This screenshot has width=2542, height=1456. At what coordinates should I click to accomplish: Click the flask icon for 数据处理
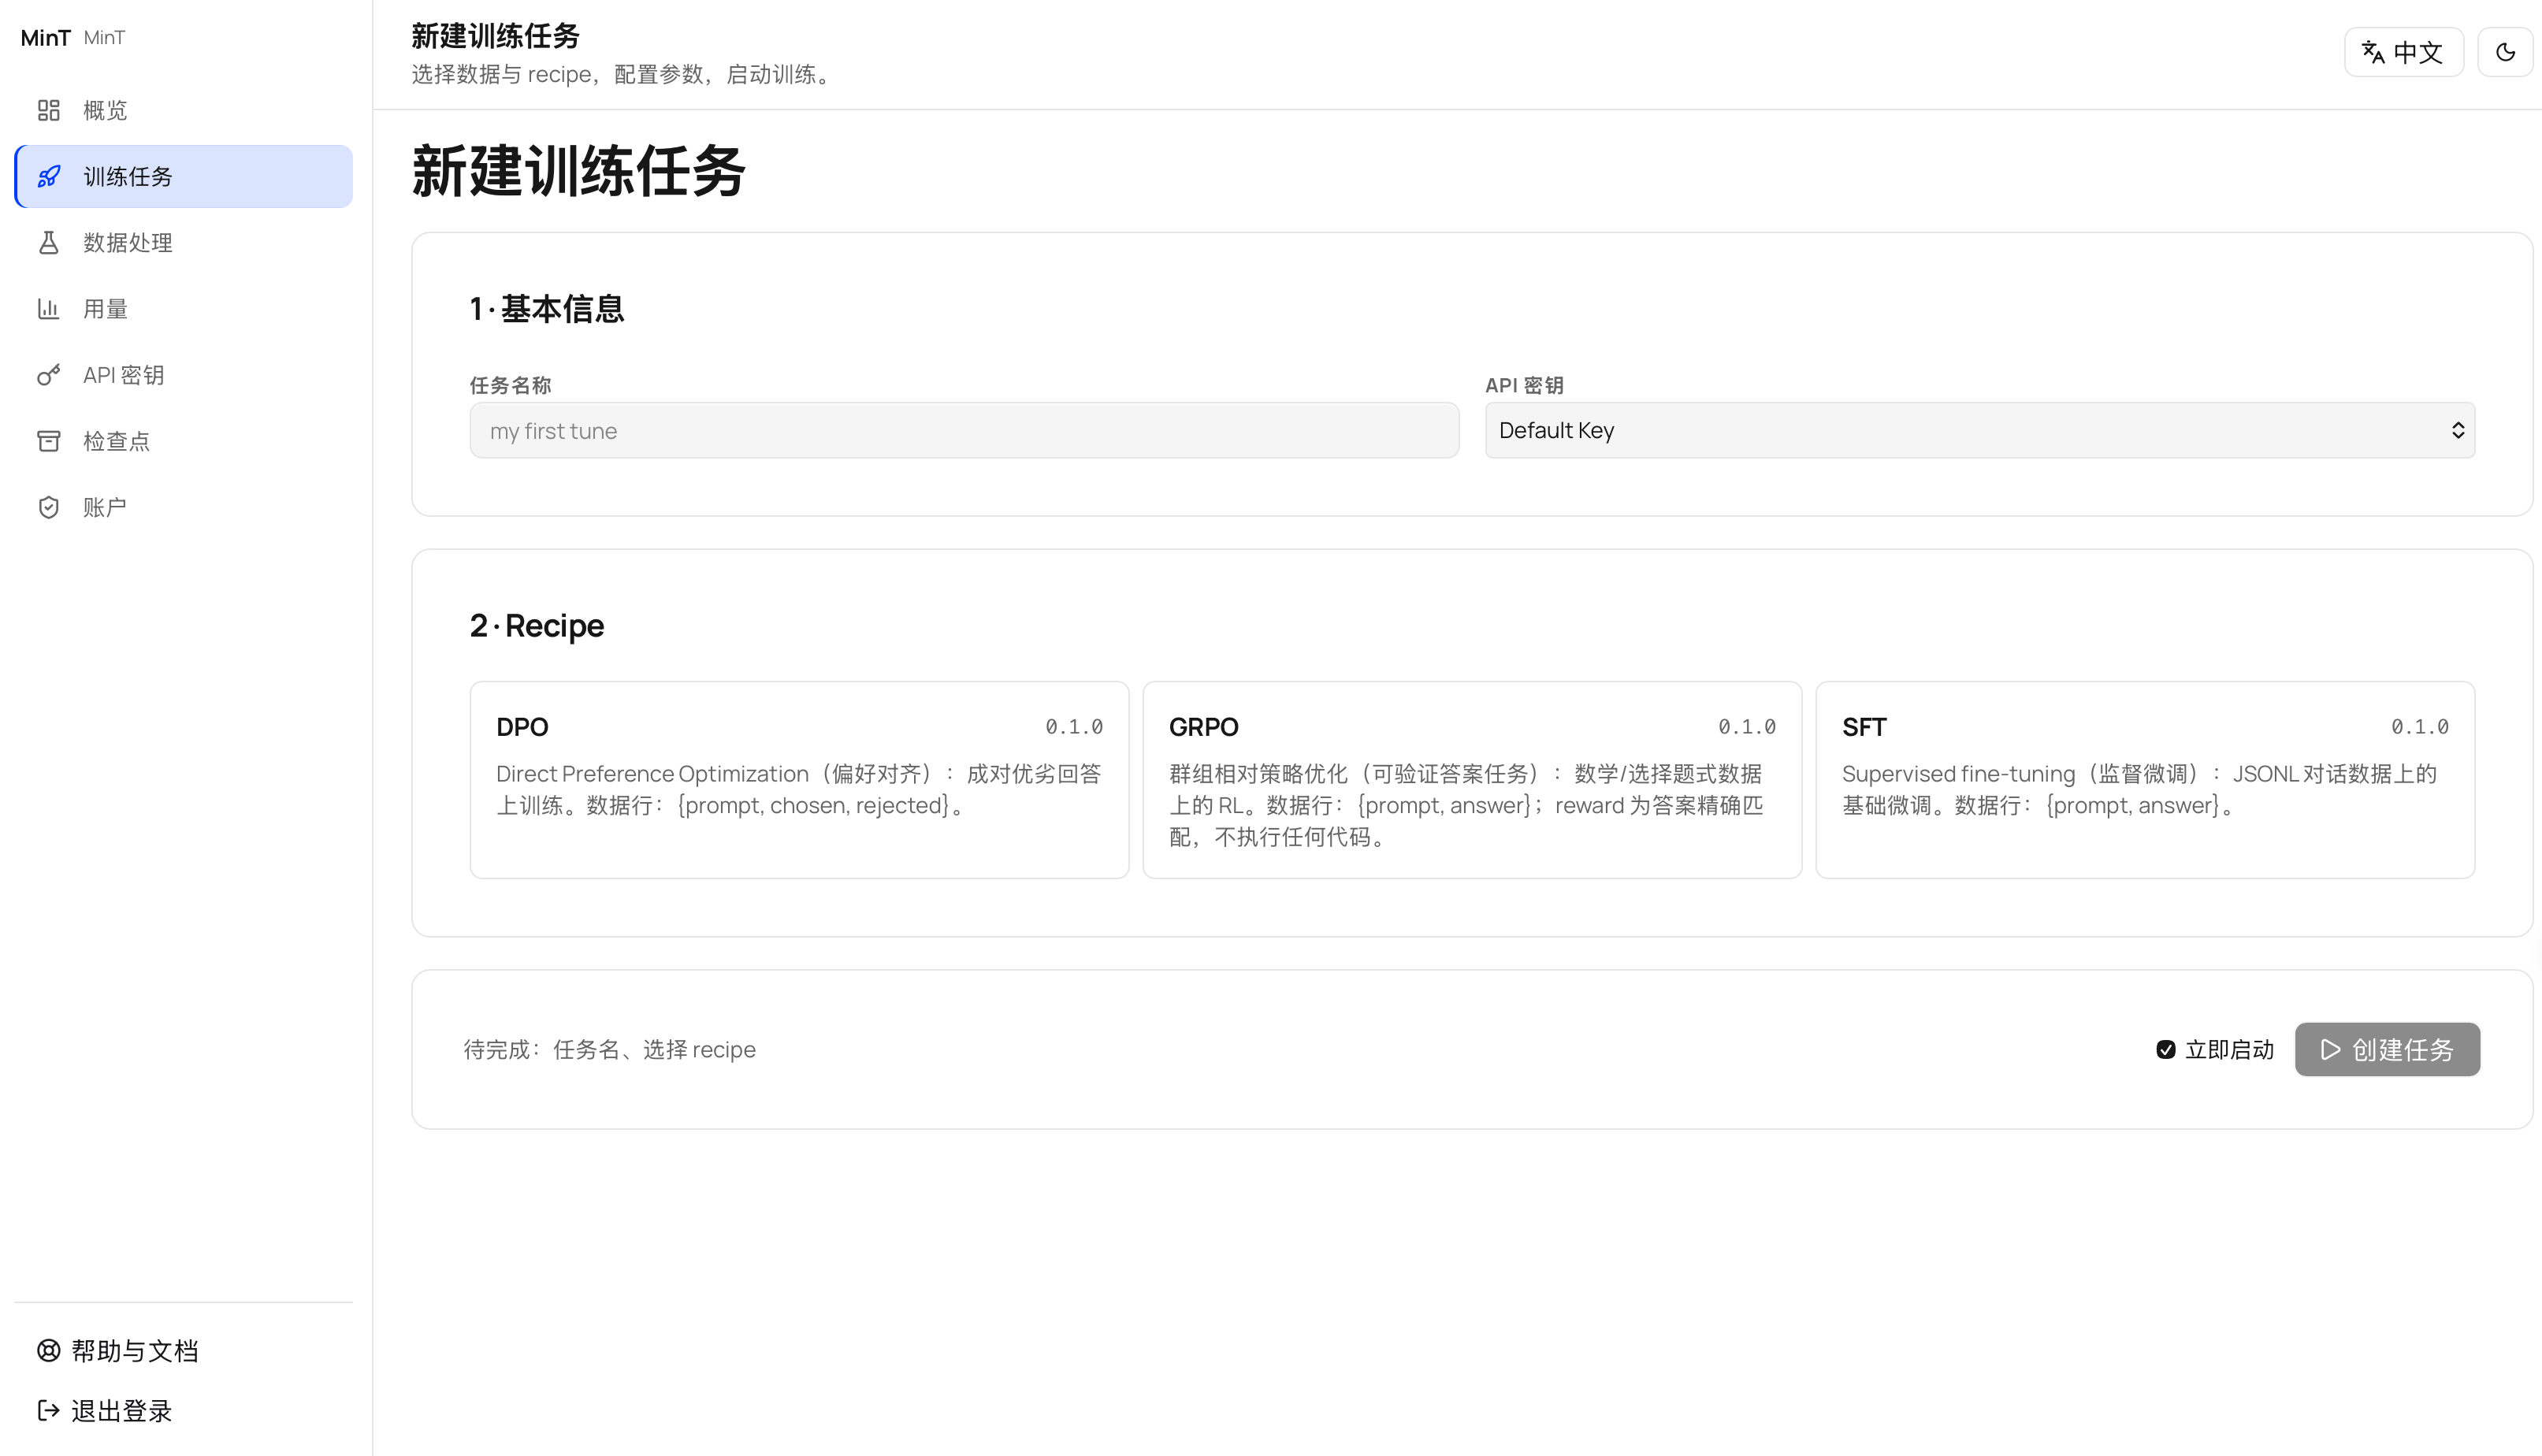click(x=48, y=242)
